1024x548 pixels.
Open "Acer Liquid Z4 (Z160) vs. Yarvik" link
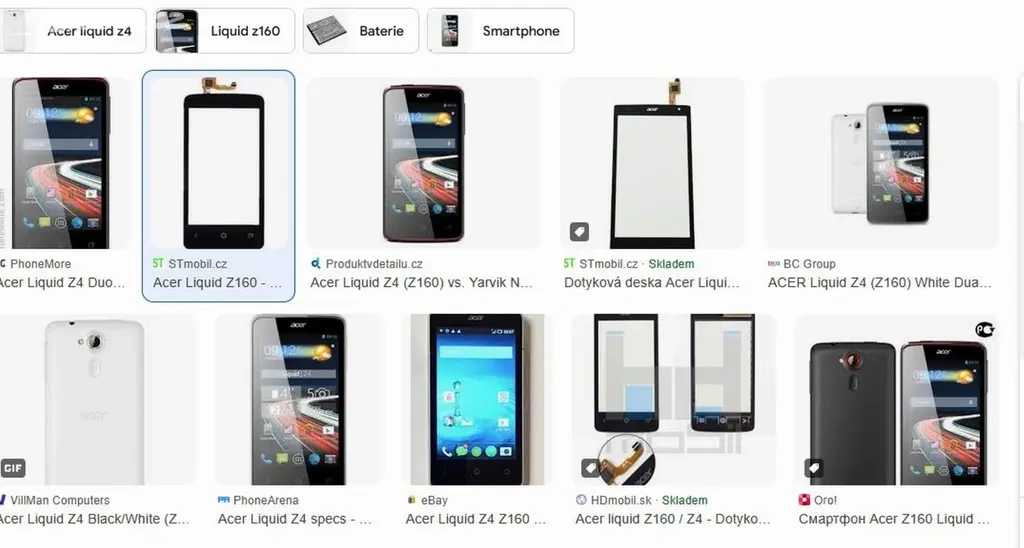[x=421, y=283]
